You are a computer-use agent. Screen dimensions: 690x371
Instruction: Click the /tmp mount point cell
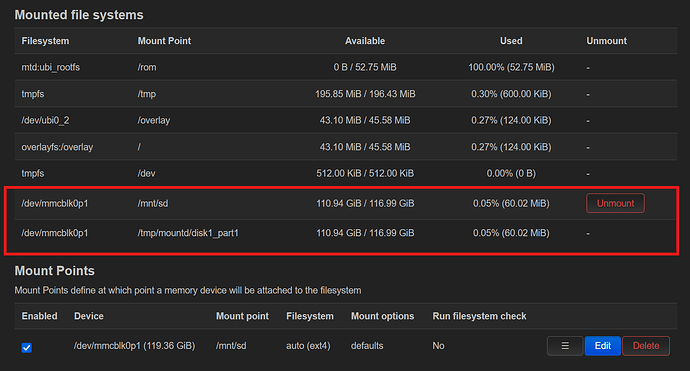147,94
